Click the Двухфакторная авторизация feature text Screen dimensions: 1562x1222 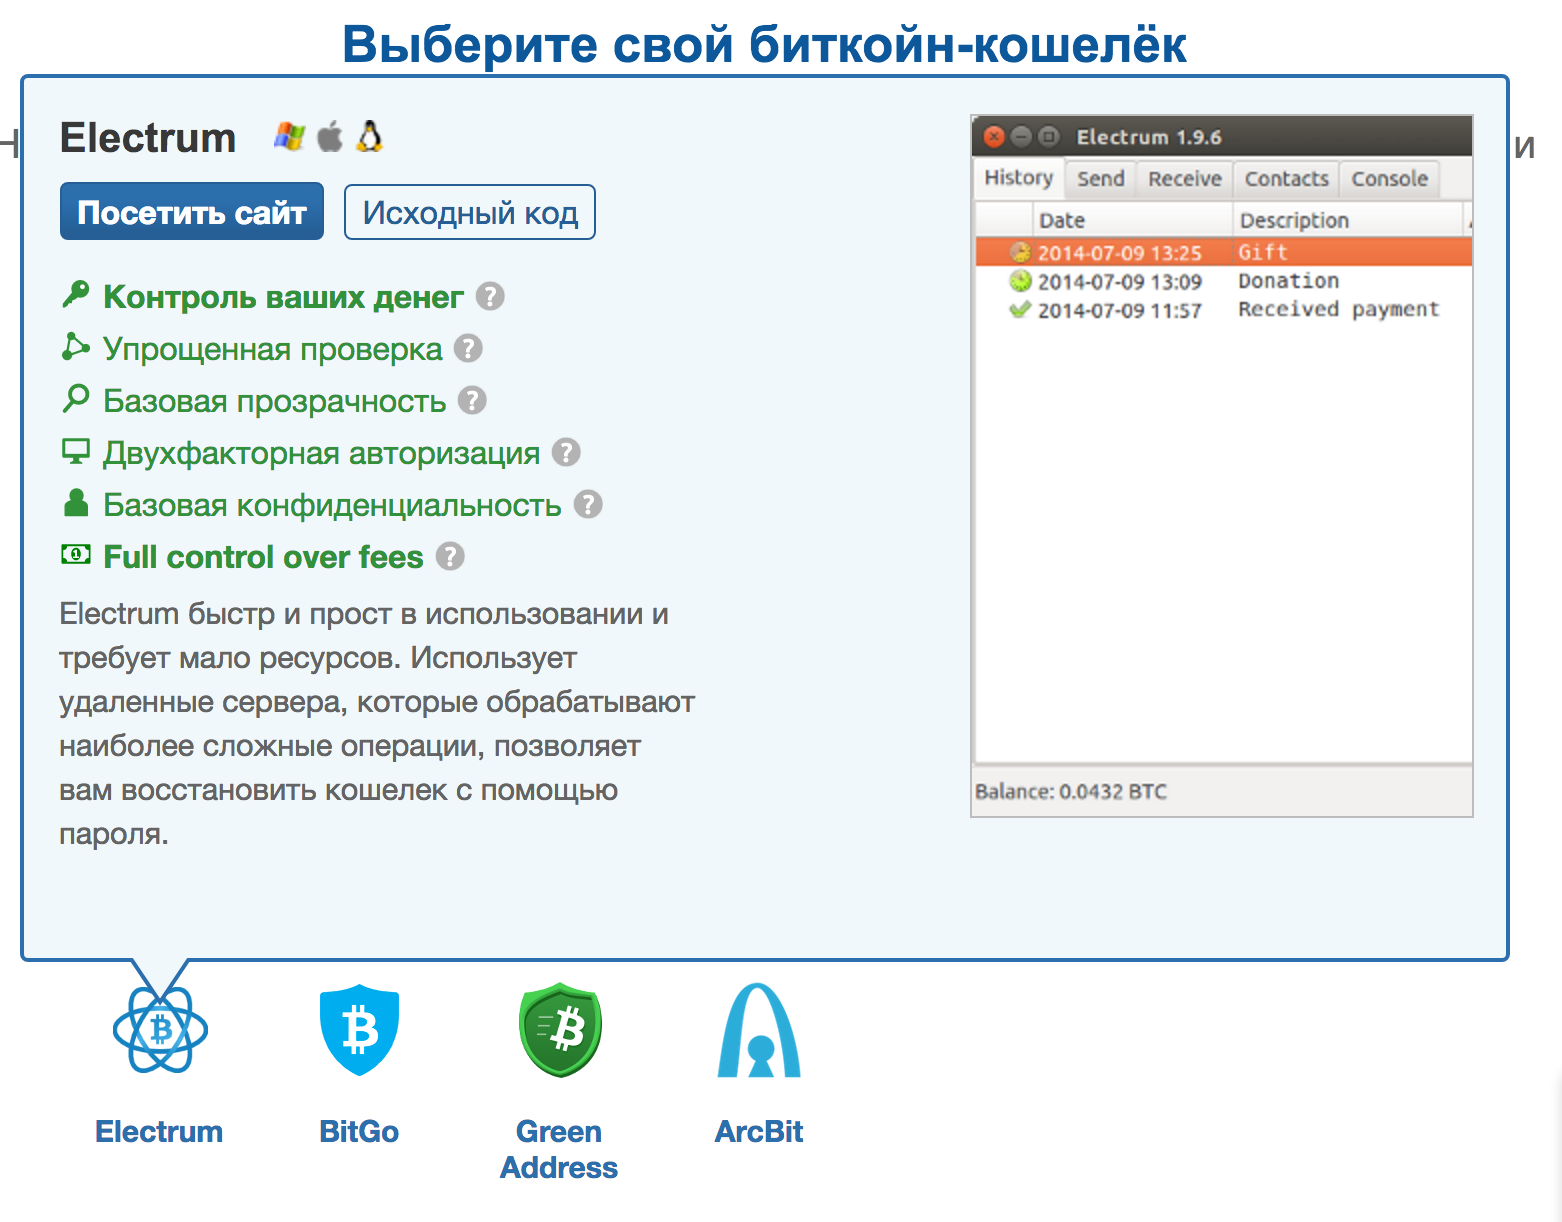[x=321, y=453]
